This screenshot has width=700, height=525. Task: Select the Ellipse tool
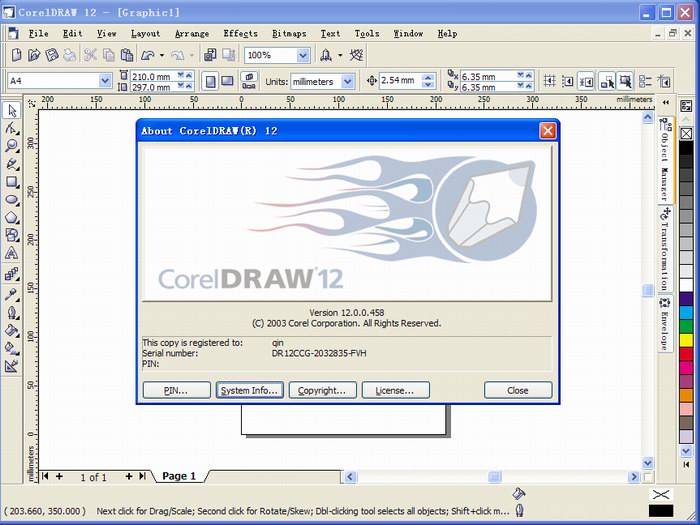tap(12, 200)
